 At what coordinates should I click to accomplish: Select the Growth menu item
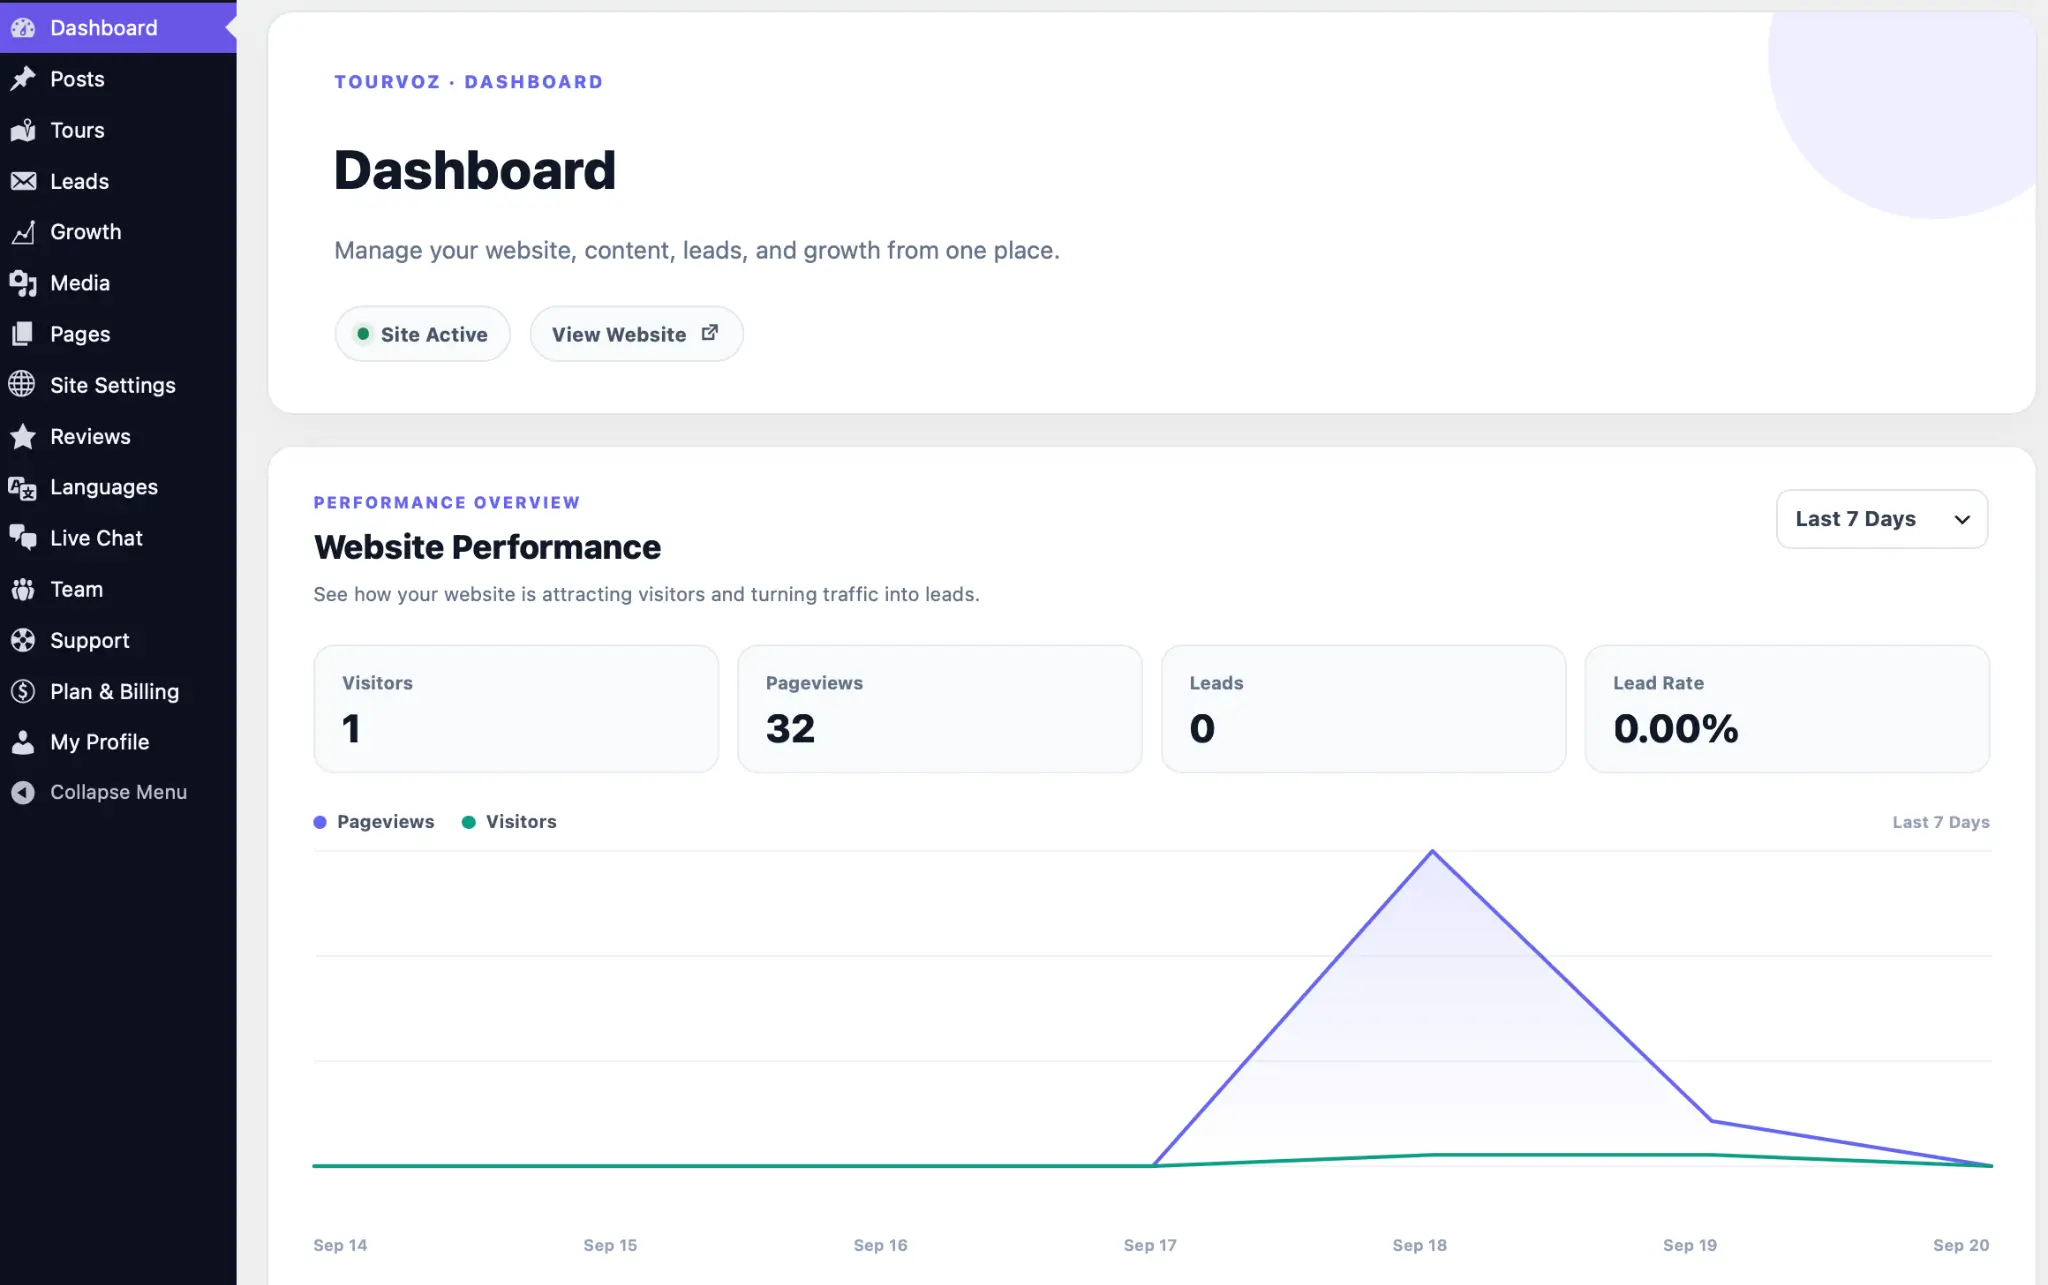click(118, 232)
